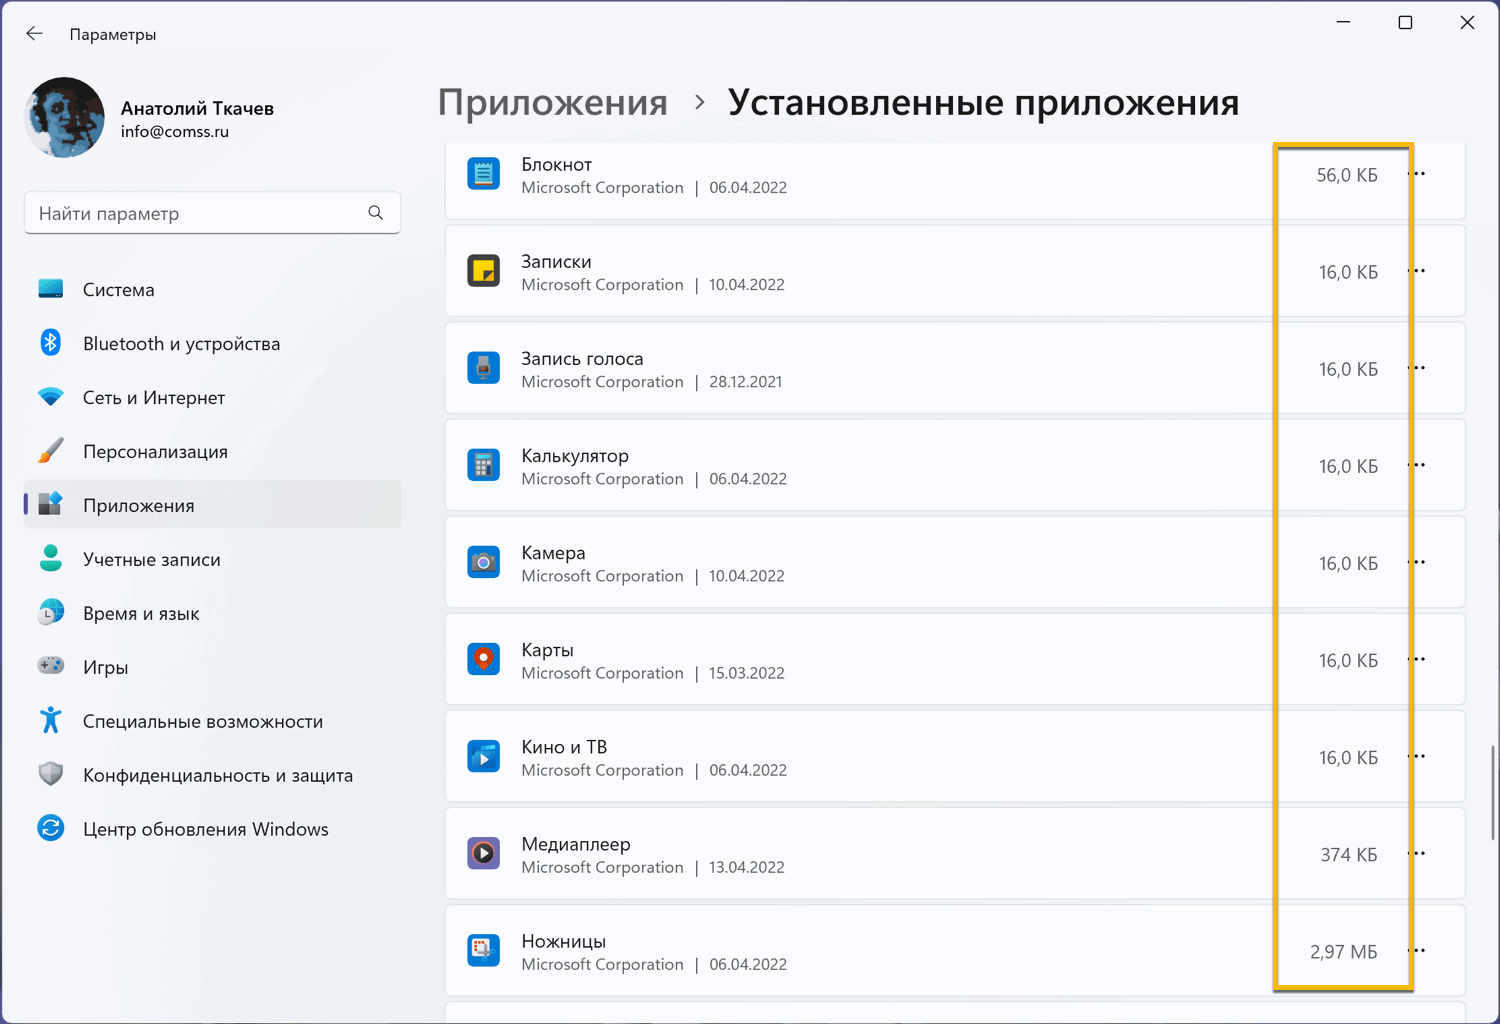Open the user profile avatar picture
This screenshot has height=1024, width=1500.
pyautogui.click(x=64, y=118)
